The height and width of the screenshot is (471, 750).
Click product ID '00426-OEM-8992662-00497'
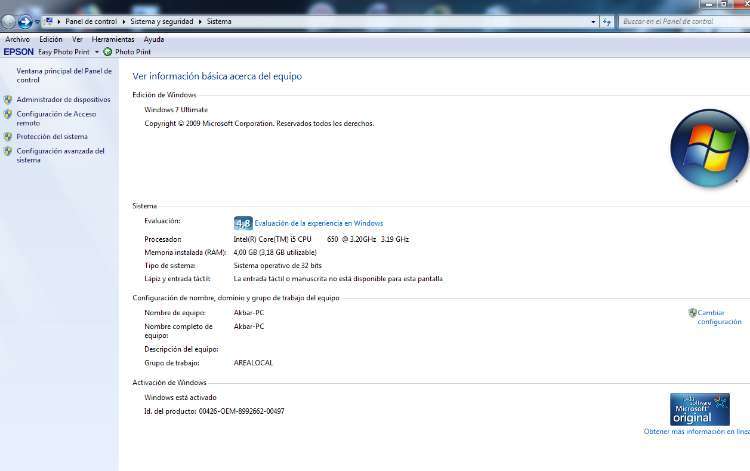coord(242,411)
